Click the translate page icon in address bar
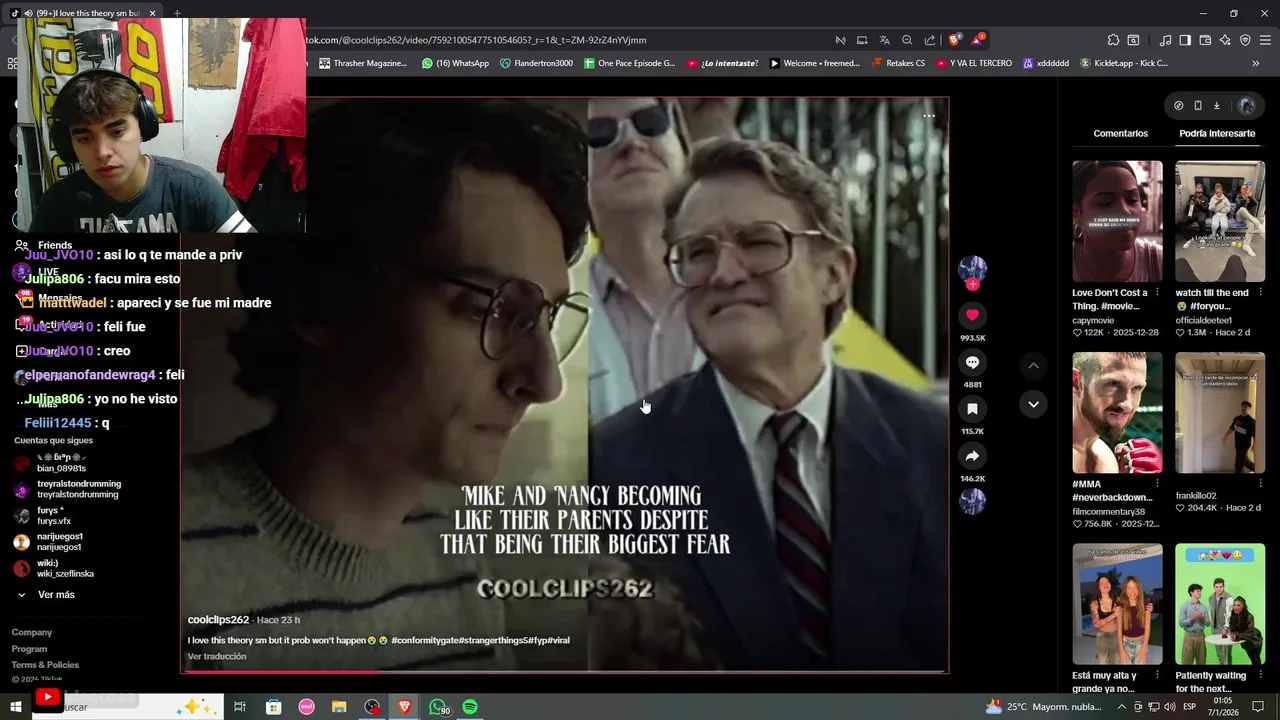Screen dimensions: 1280x720 pyautogui.click(x=884, y=40)
